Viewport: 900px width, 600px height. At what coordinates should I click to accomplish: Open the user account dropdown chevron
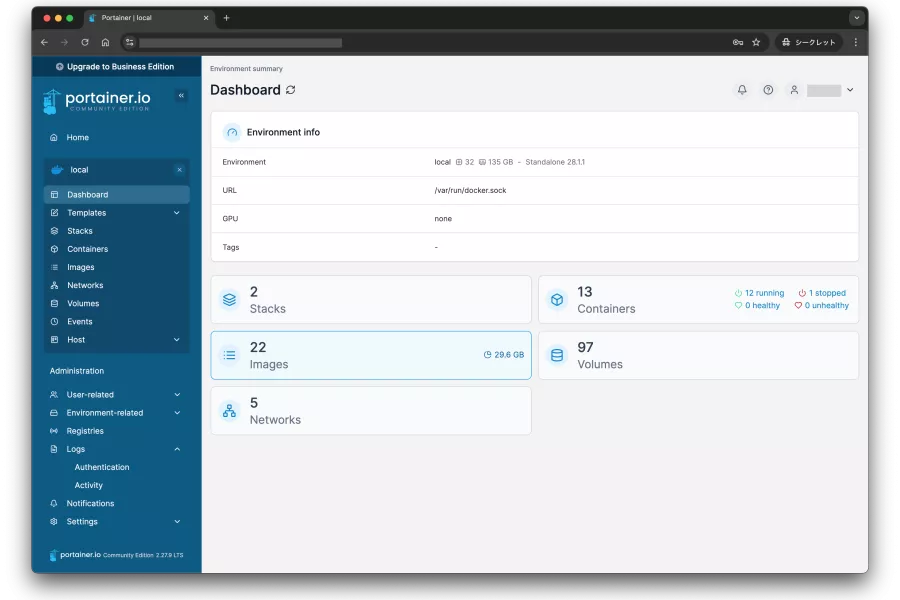850,90
